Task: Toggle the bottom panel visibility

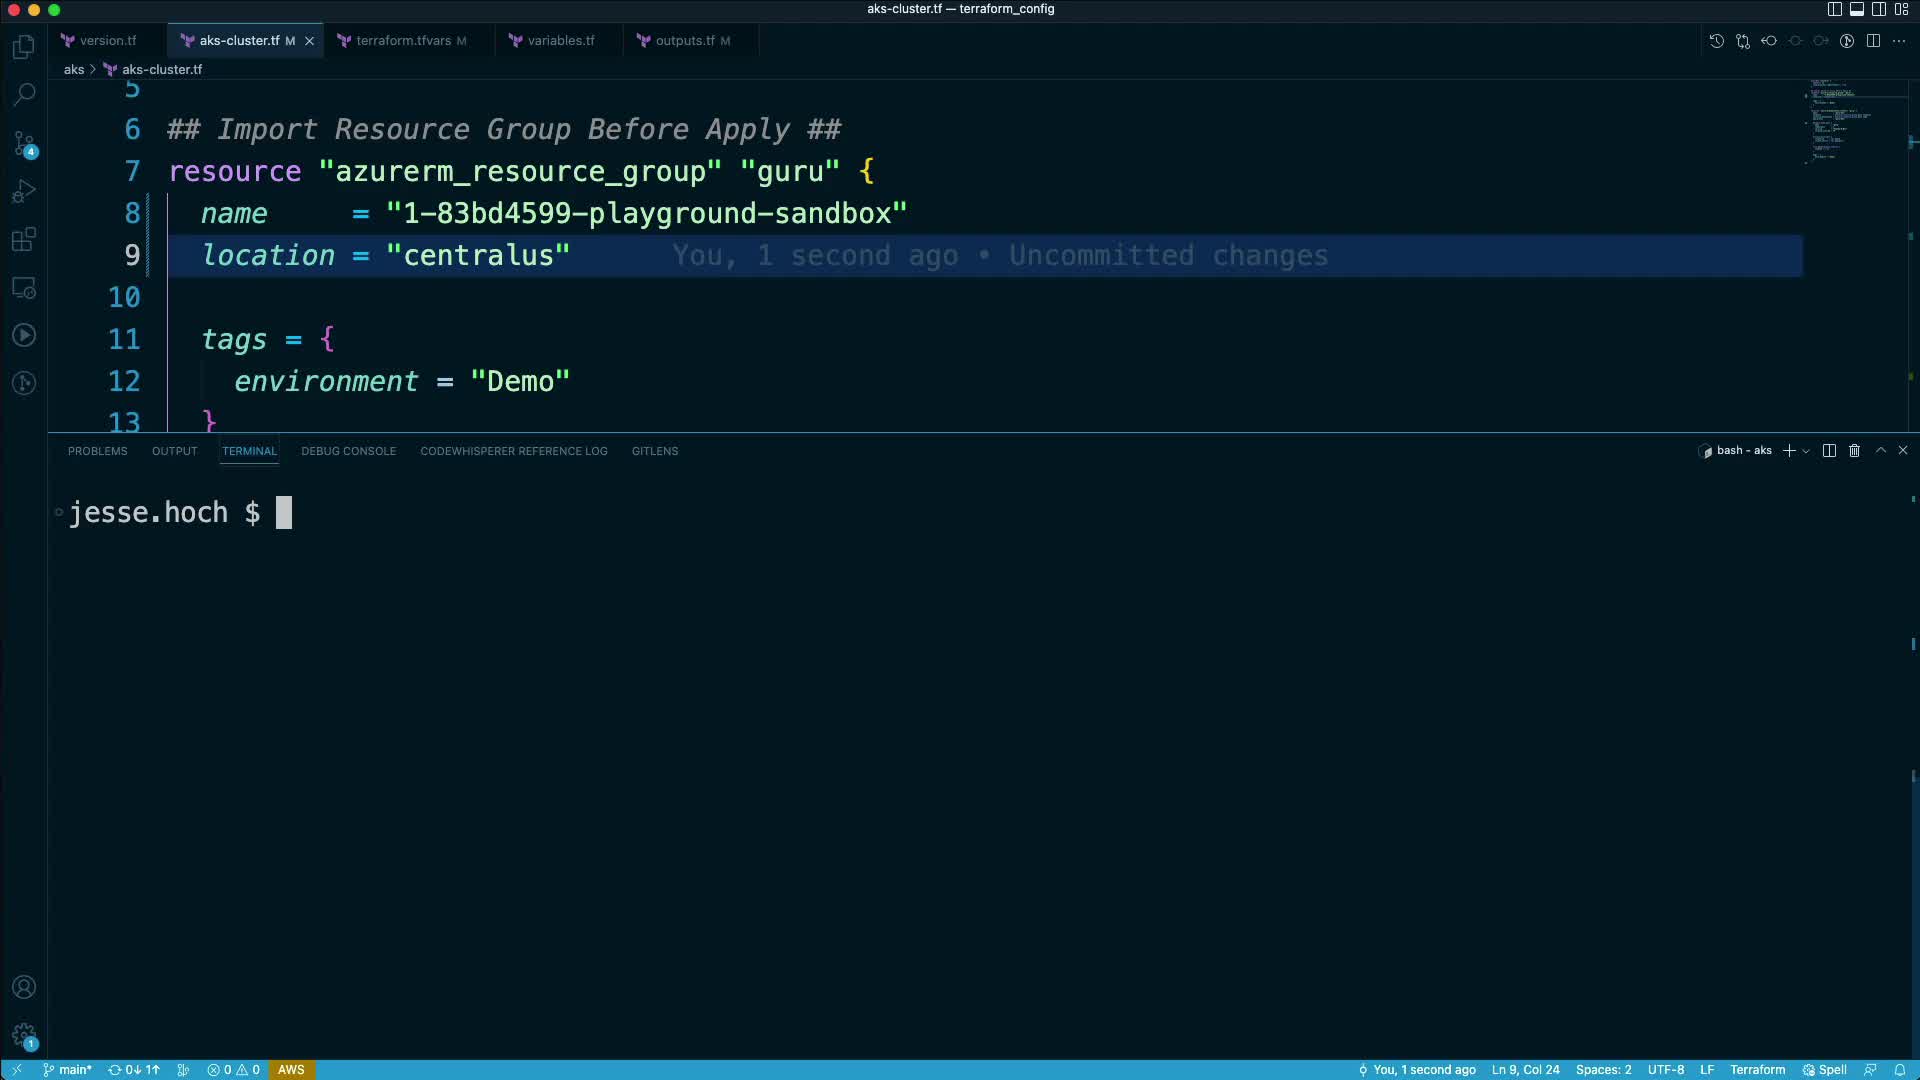Action: click(x=1856, y=9)
